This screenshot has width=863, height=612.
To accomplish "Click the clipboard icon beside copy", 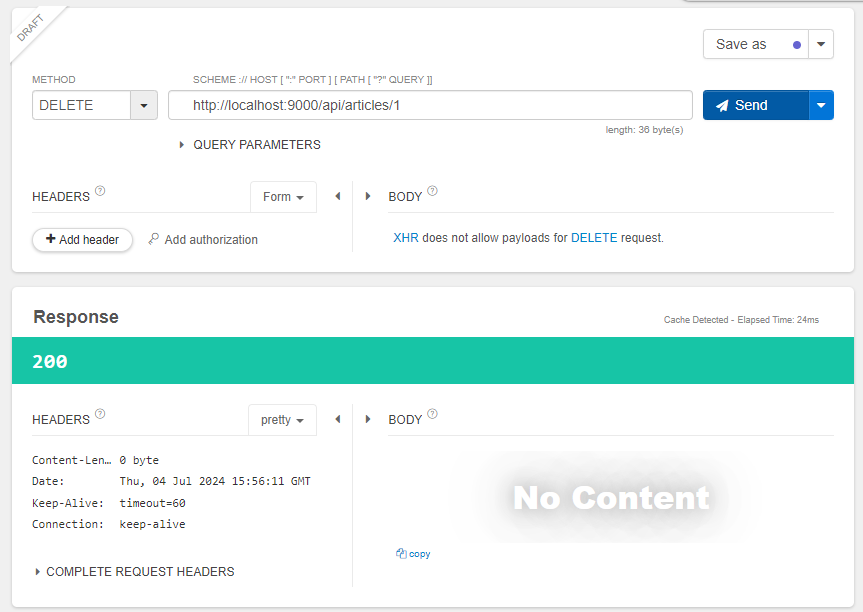I will 401,553.
